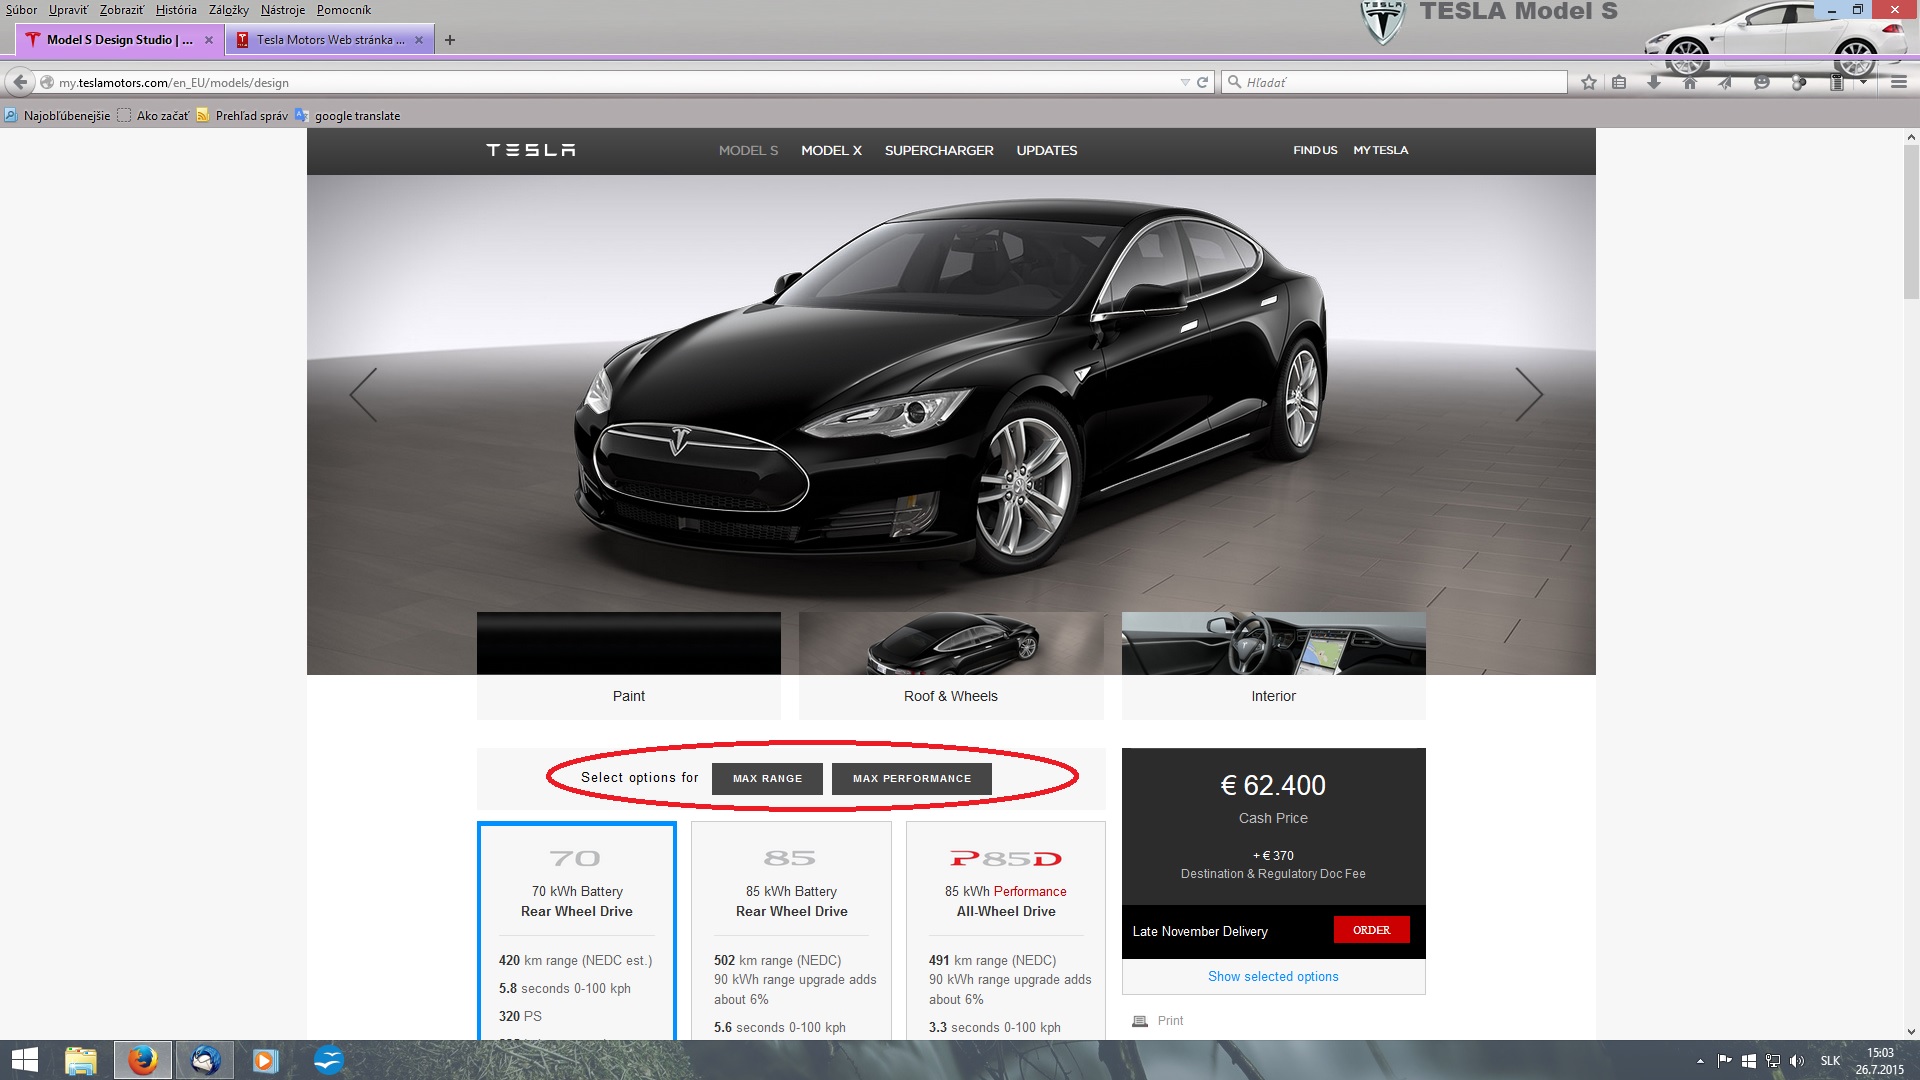Viewport: 1920px width, 1080px height.
Task: Click MY TESLA in the header
Action: pos(1381,150)
